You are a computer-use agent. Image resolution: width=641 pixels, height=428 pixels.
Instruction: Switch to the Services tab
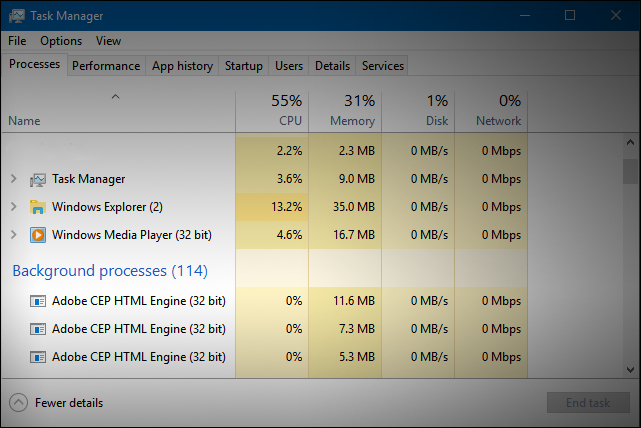[x=383, y=66]
